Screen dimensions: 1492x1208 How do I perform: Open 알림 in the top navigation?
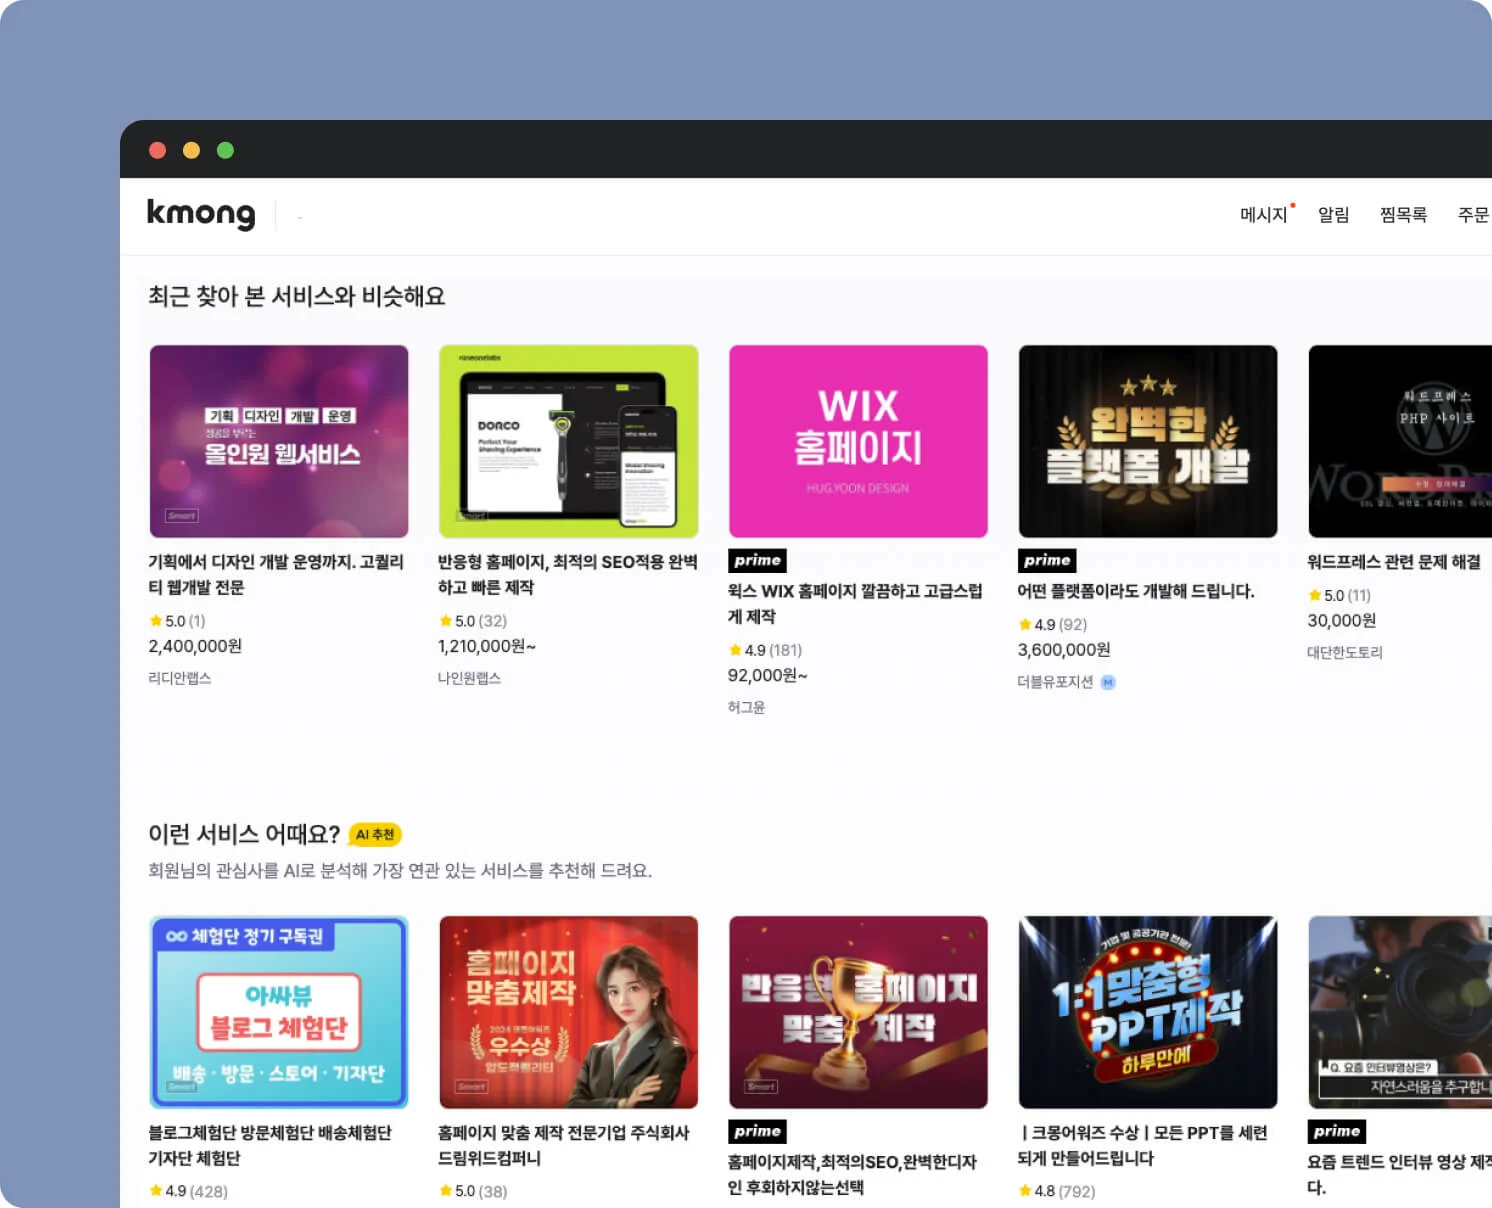1334,215
